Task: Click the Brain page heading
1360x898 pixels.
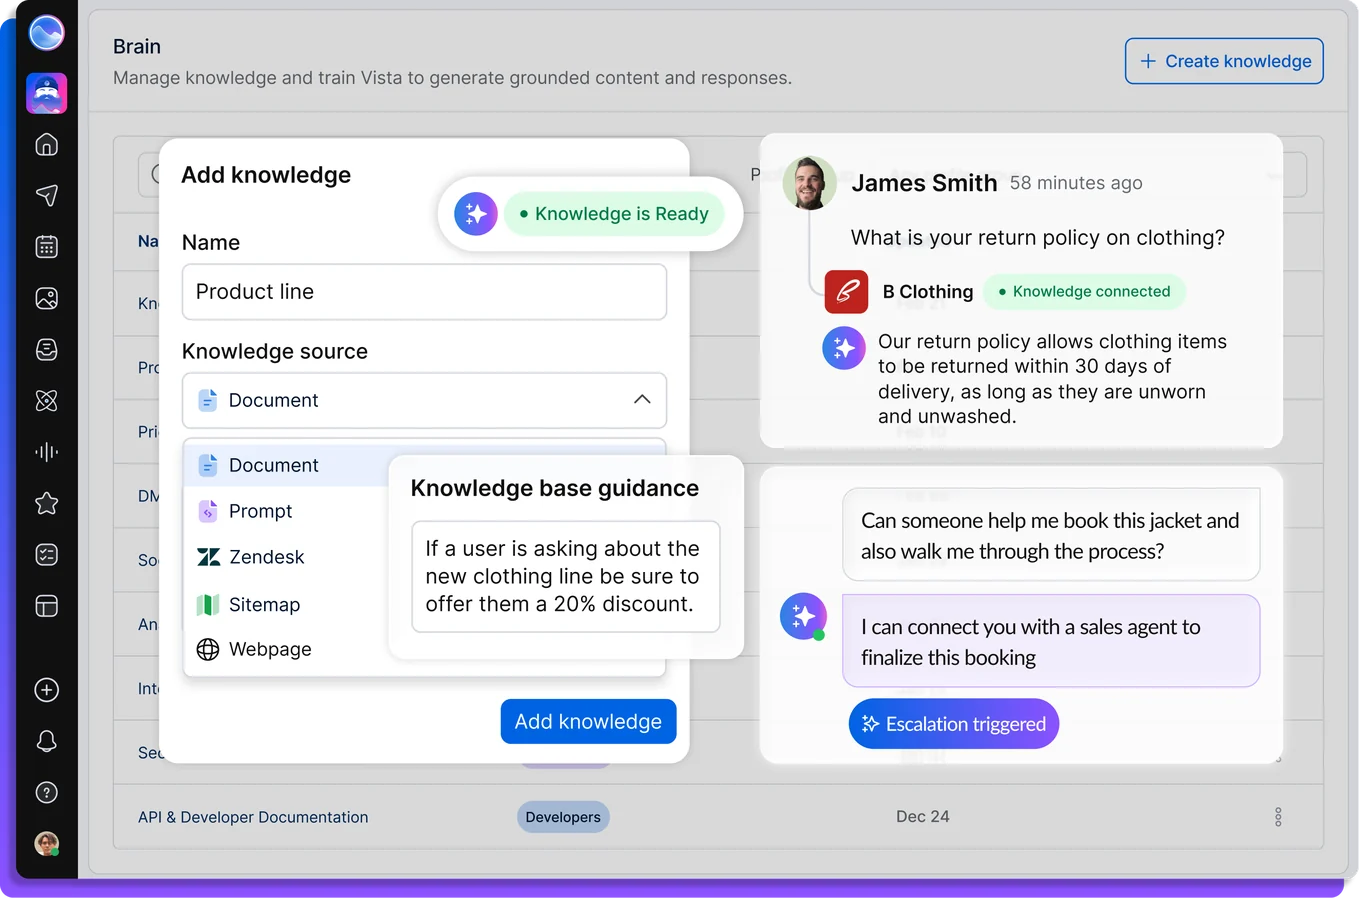Action: coord(137,47)
